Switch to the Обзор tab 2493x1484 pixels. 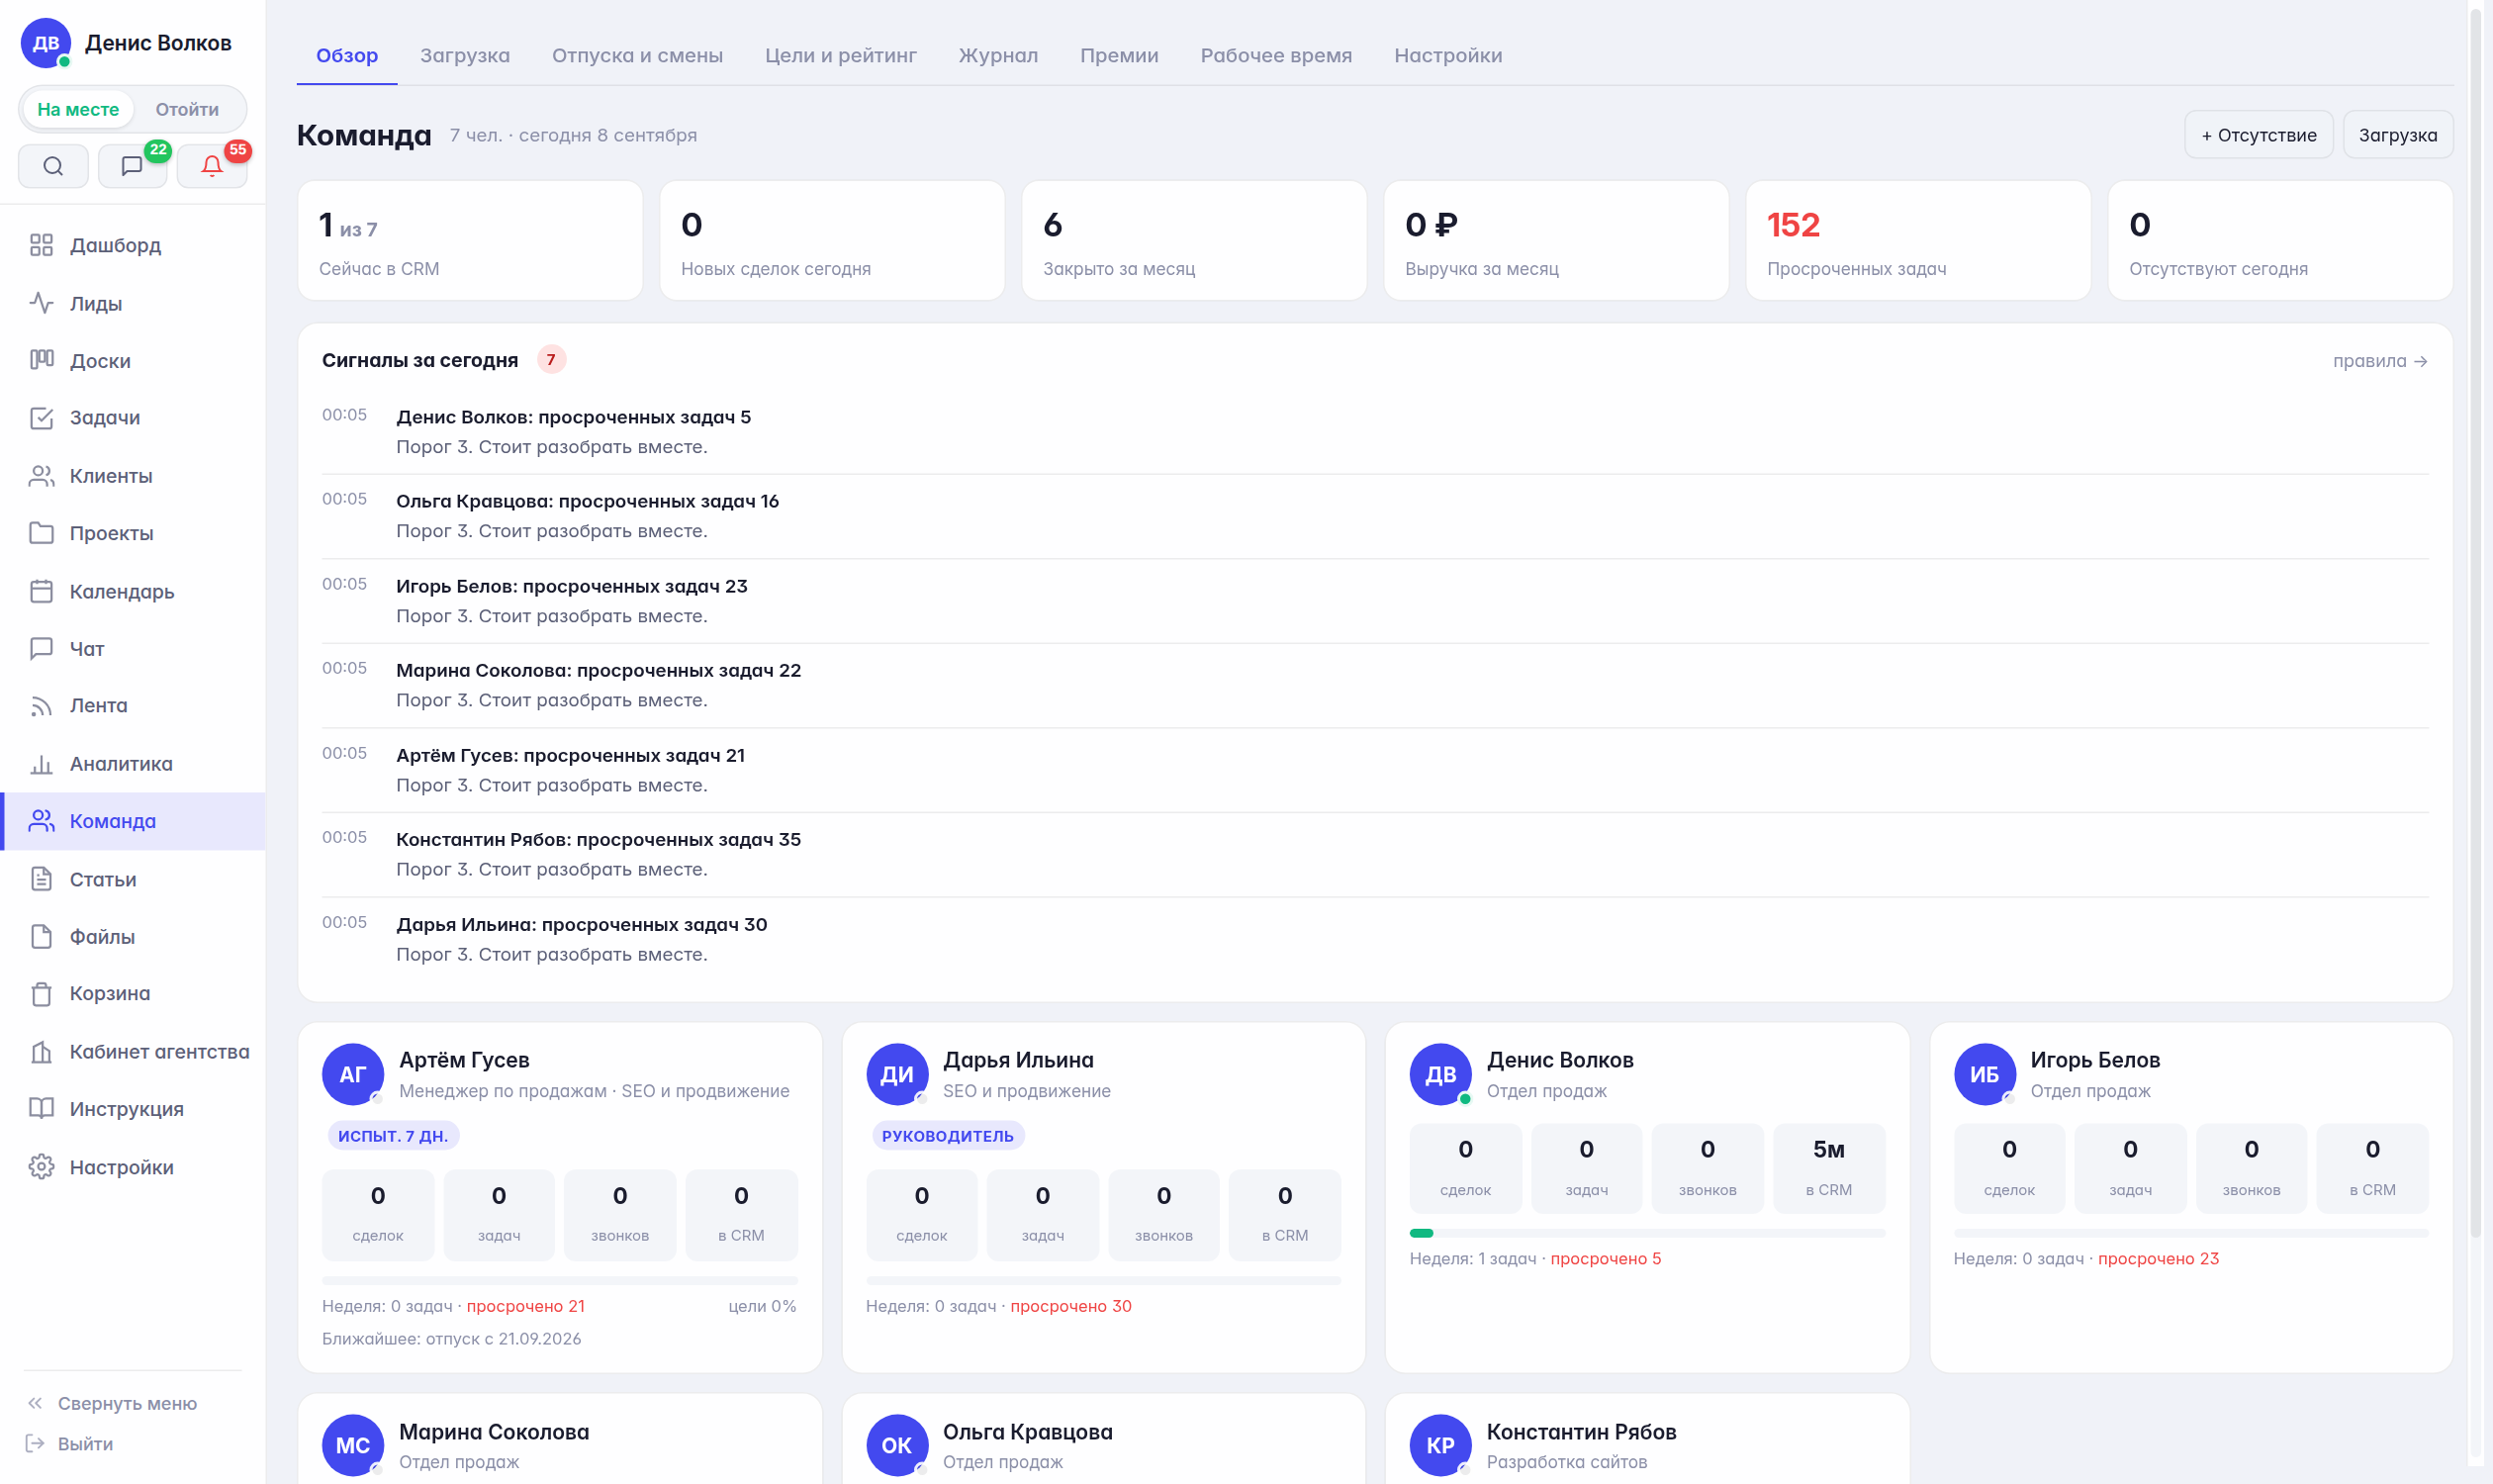347,55
